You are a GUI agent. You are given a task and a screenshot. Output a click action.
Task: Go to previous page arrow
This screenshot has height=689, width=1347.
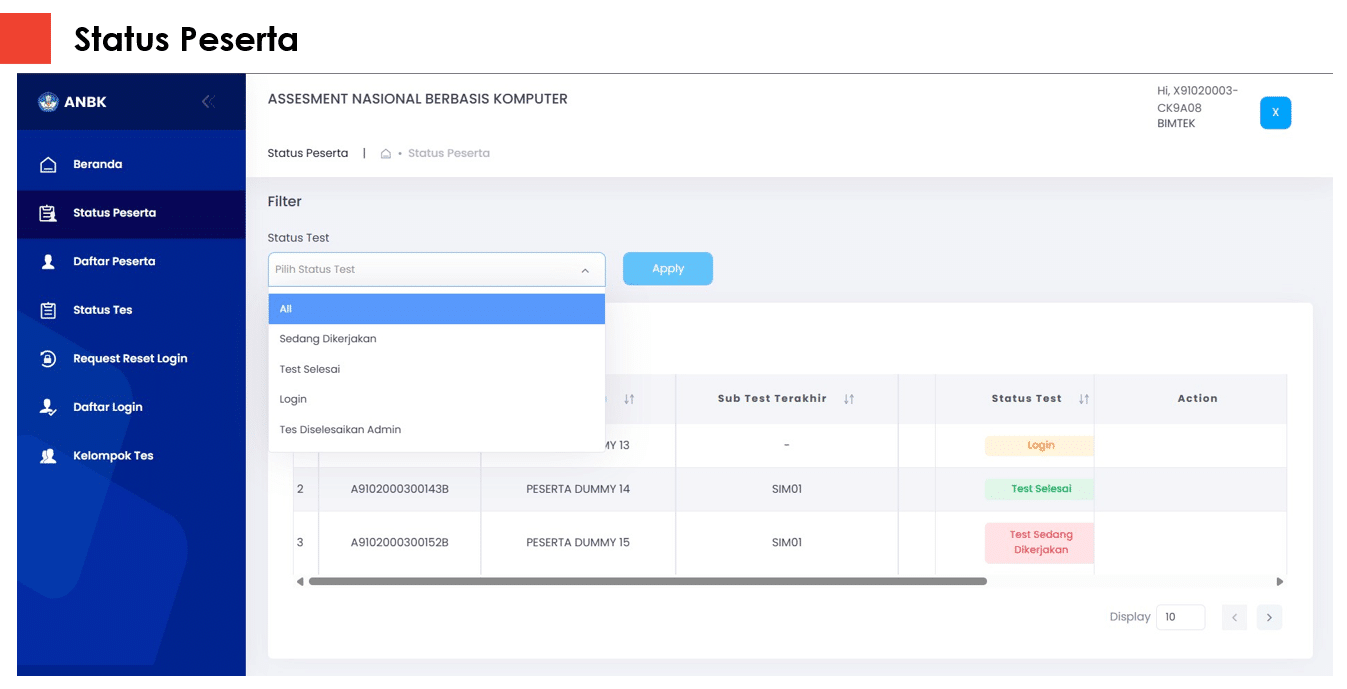point(1235,618)
